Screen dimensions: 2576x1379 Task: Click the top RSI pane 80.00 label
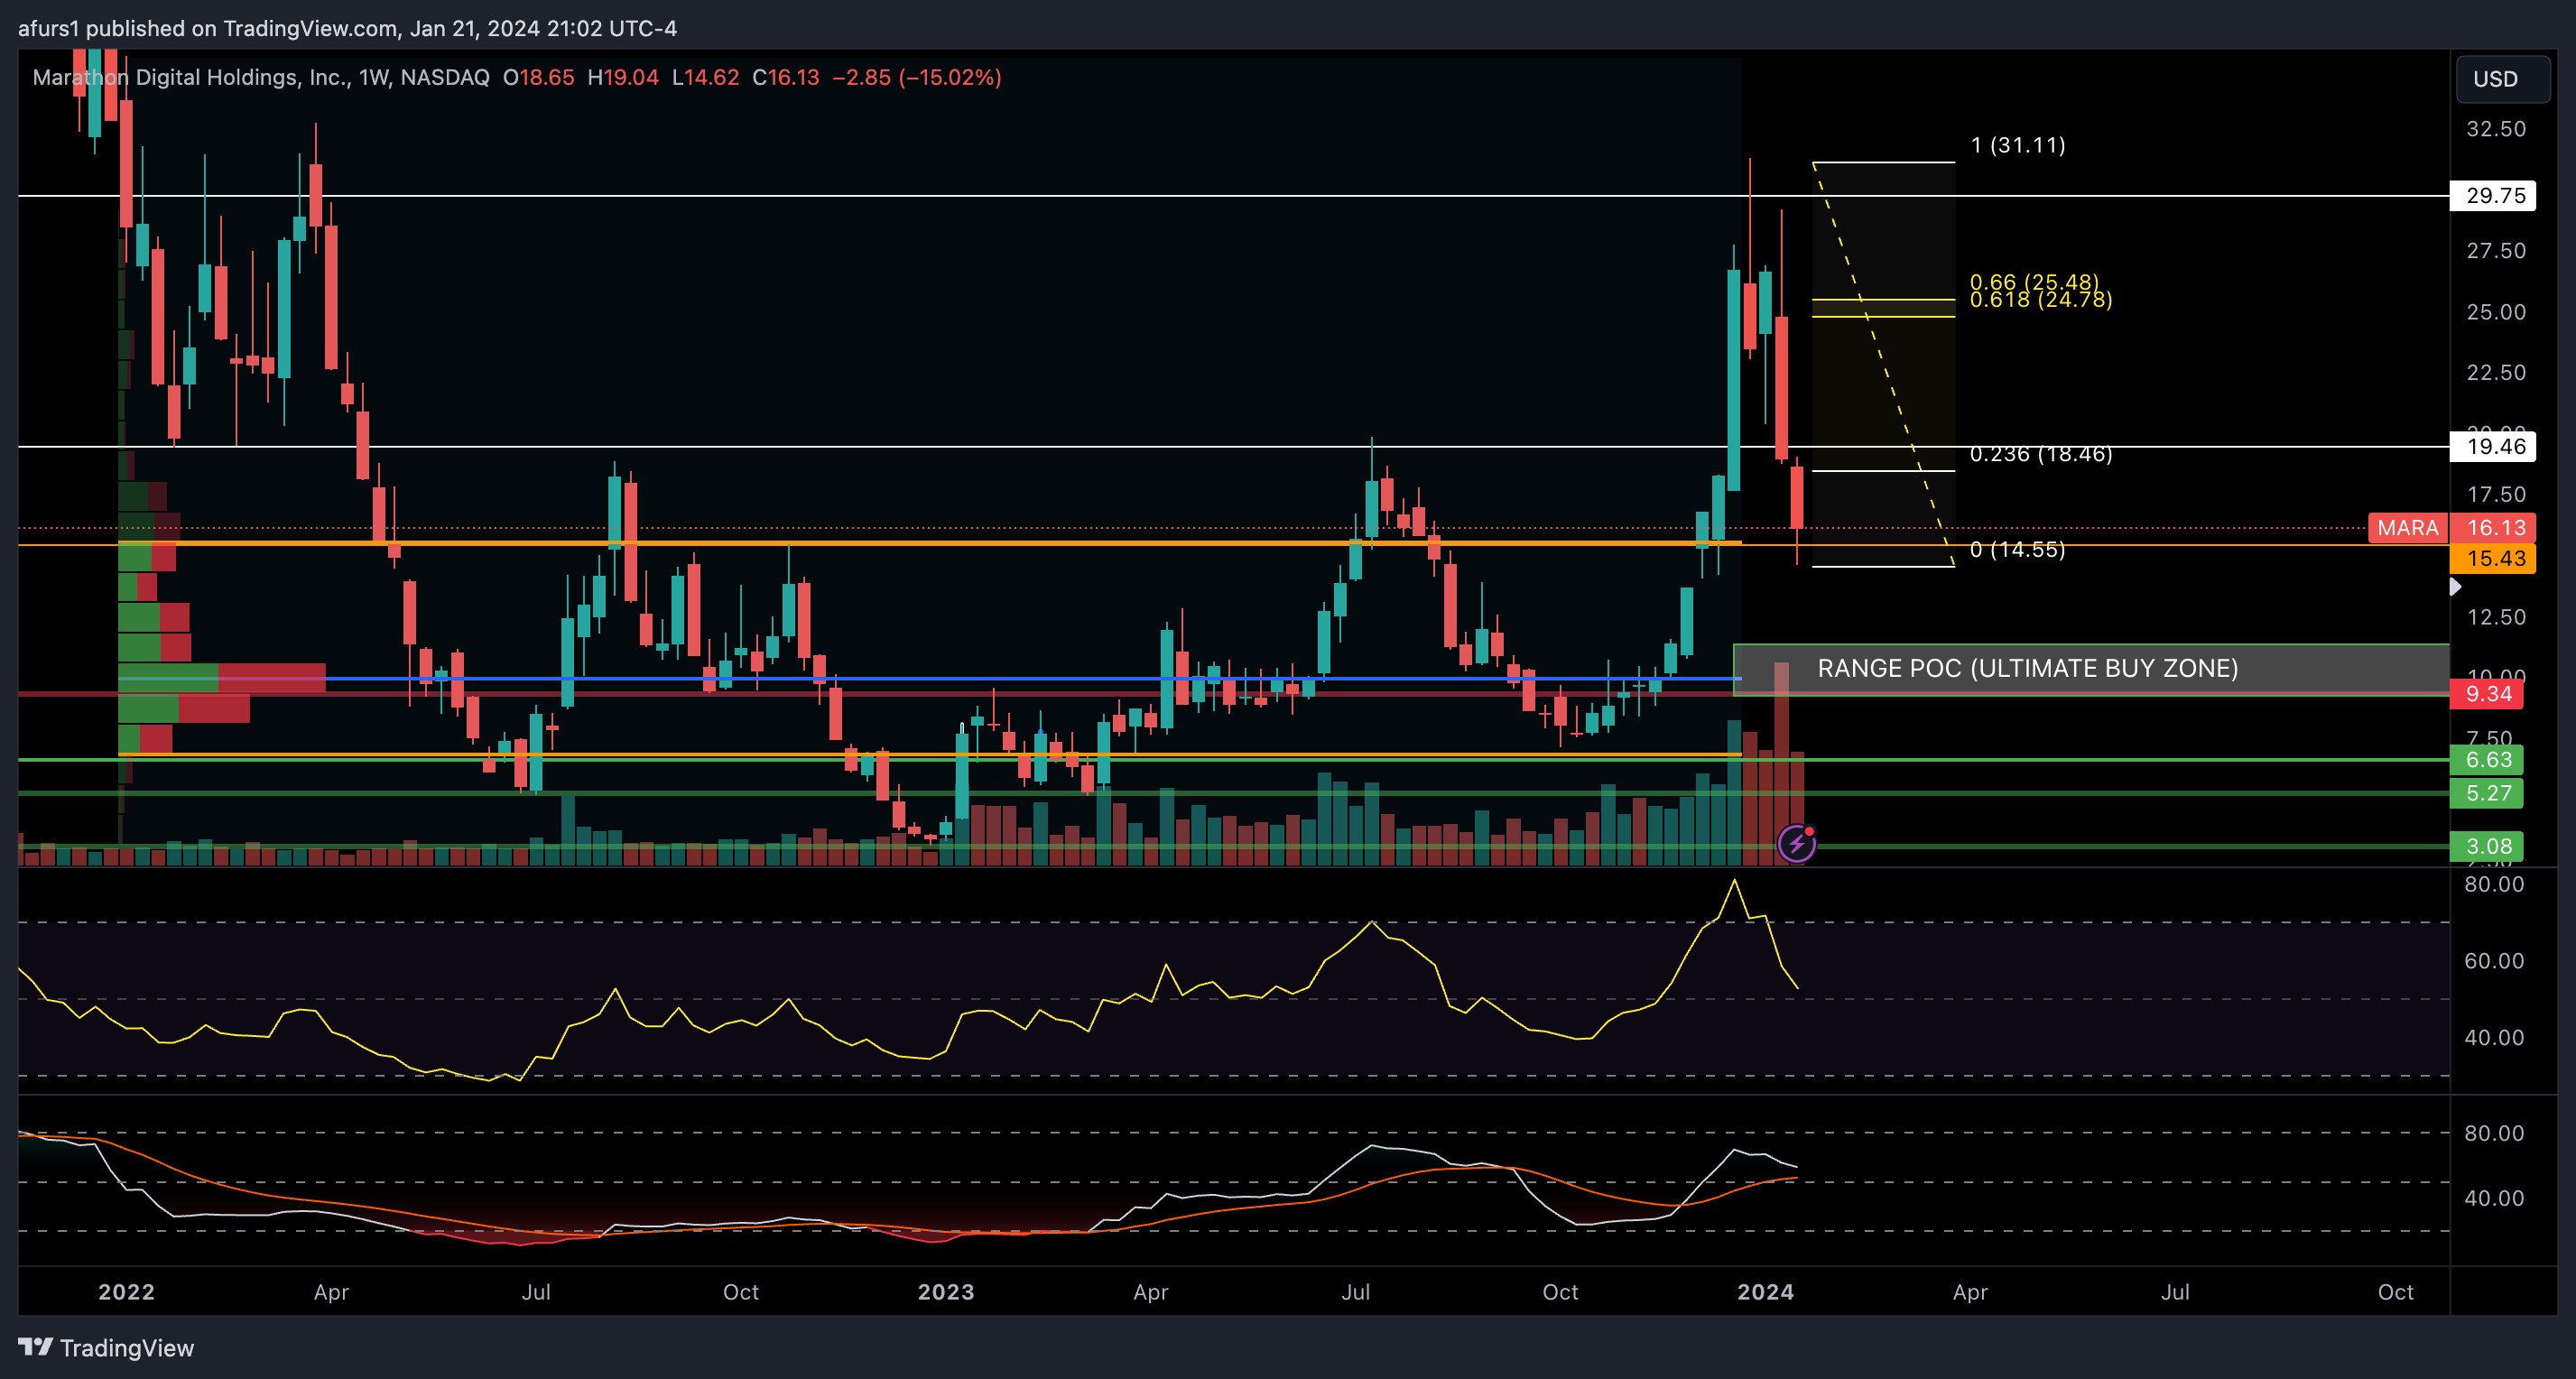tap(2493, 884)
